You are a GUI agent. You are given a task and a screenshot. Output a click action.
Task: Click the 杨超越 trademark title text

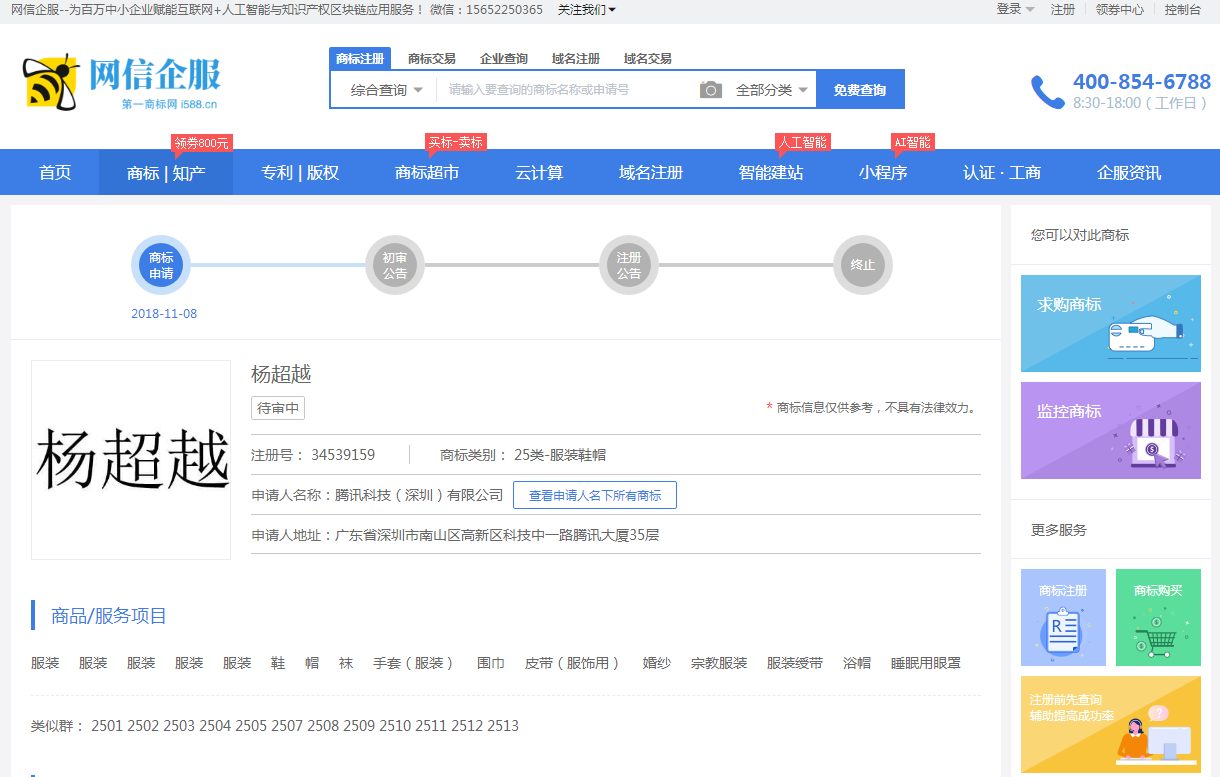281,375
